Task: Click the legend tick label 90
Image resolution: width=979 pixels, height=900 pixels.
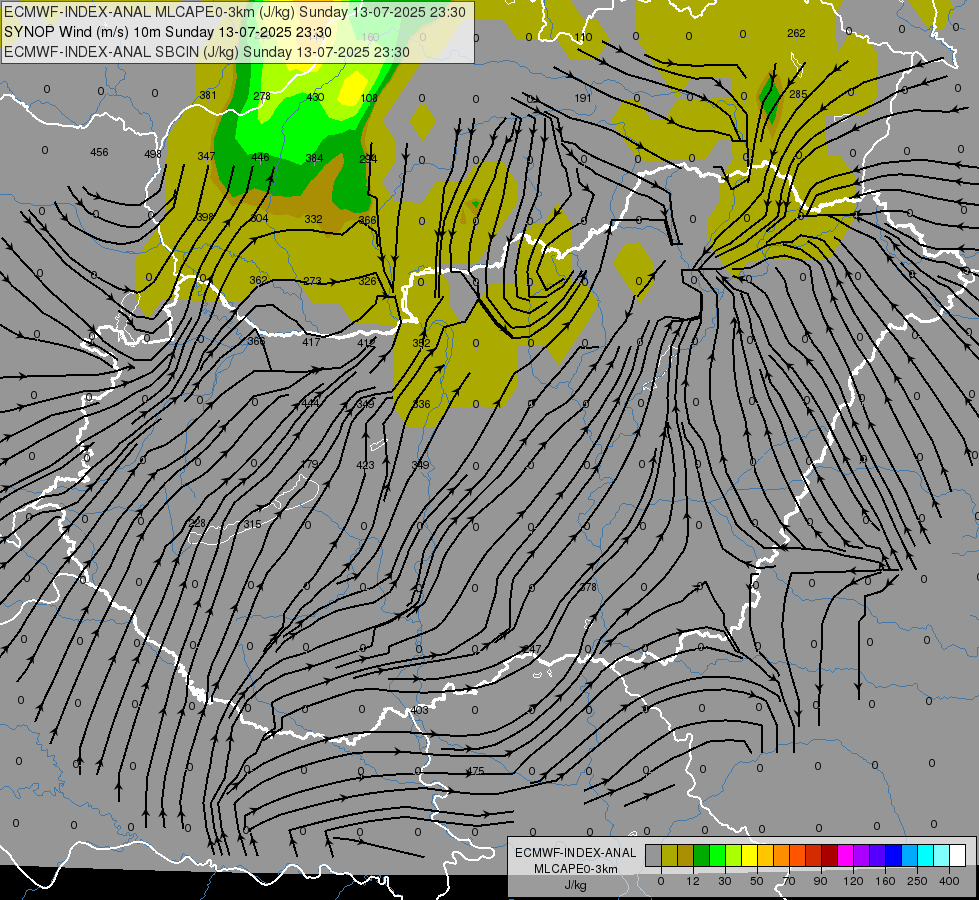Action: [x=820, y=881]
